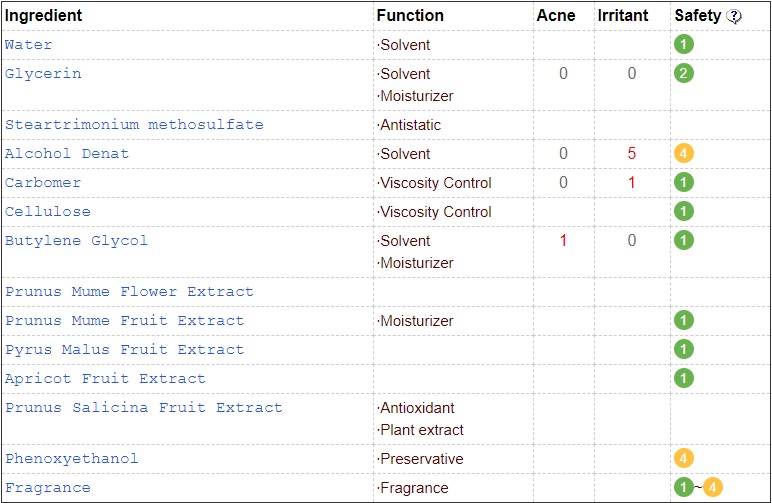Open the Water ingredient link
Image resolution: width=772 pixels, height=503 pixels.
tap(29, 44)
